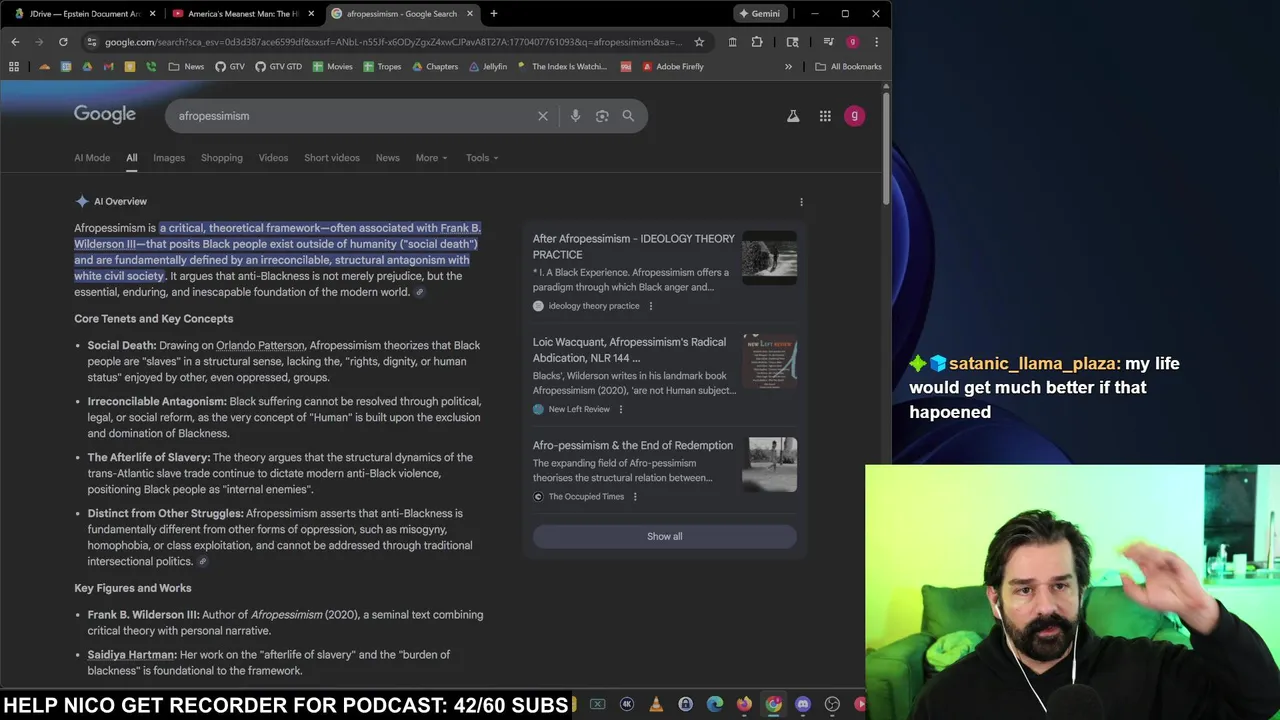Open the Adobe Firefly bookmark
Viewport: 1280px width, 720px height.
coord(673,66)
